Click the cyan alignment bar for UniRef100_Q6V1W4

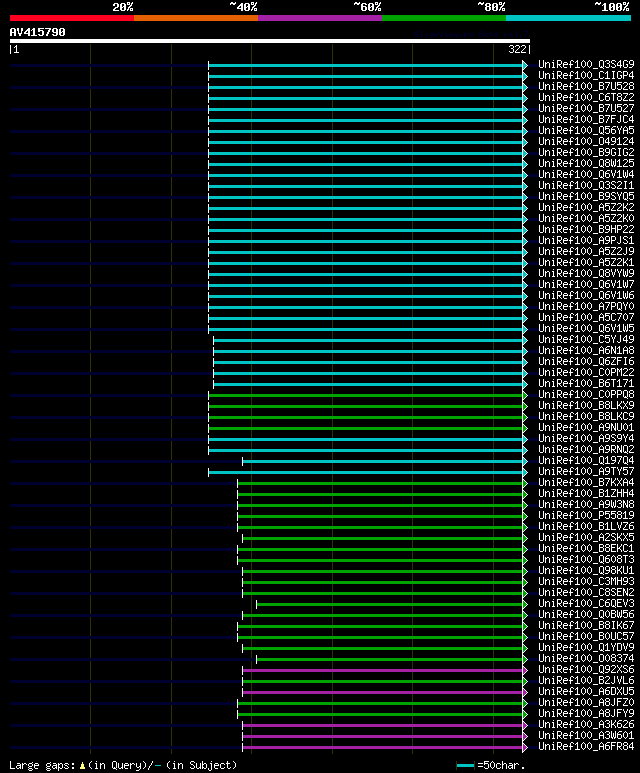pos(367,176)
